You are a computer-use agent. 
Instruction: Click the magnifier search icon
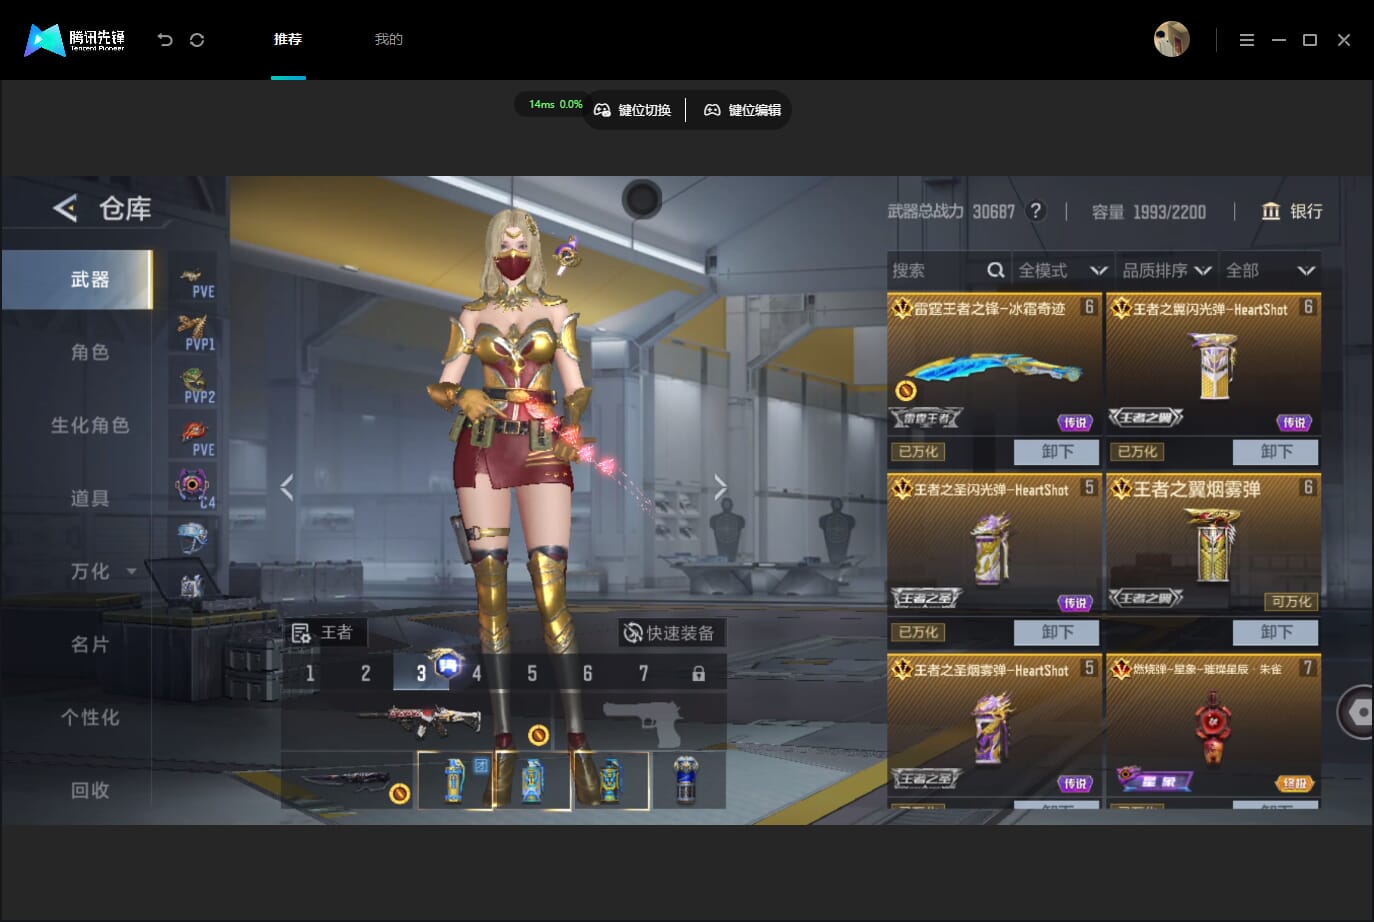996,270
